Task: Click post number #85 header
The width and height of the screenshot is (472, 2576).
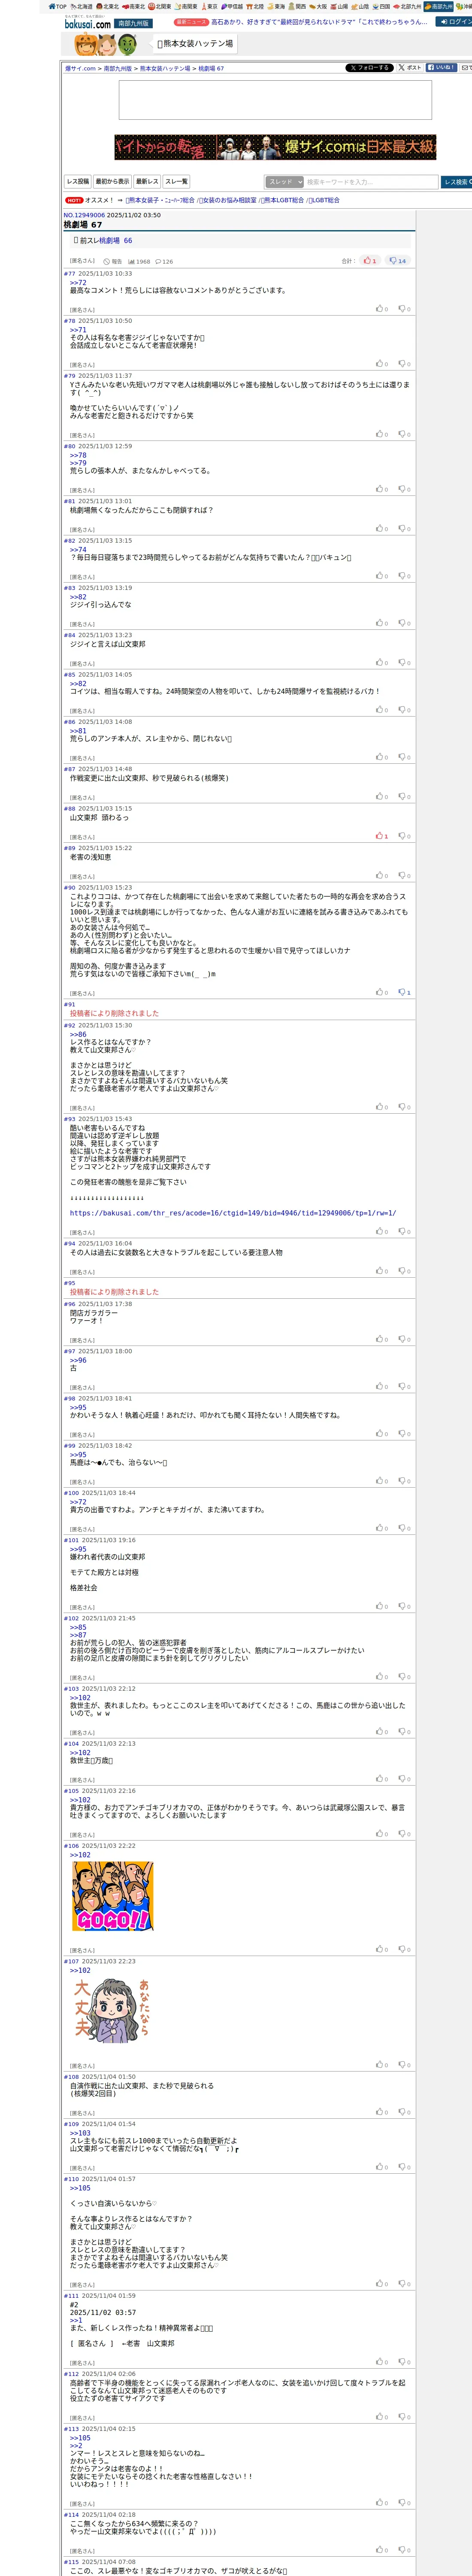Action: (x=70, y=675)
